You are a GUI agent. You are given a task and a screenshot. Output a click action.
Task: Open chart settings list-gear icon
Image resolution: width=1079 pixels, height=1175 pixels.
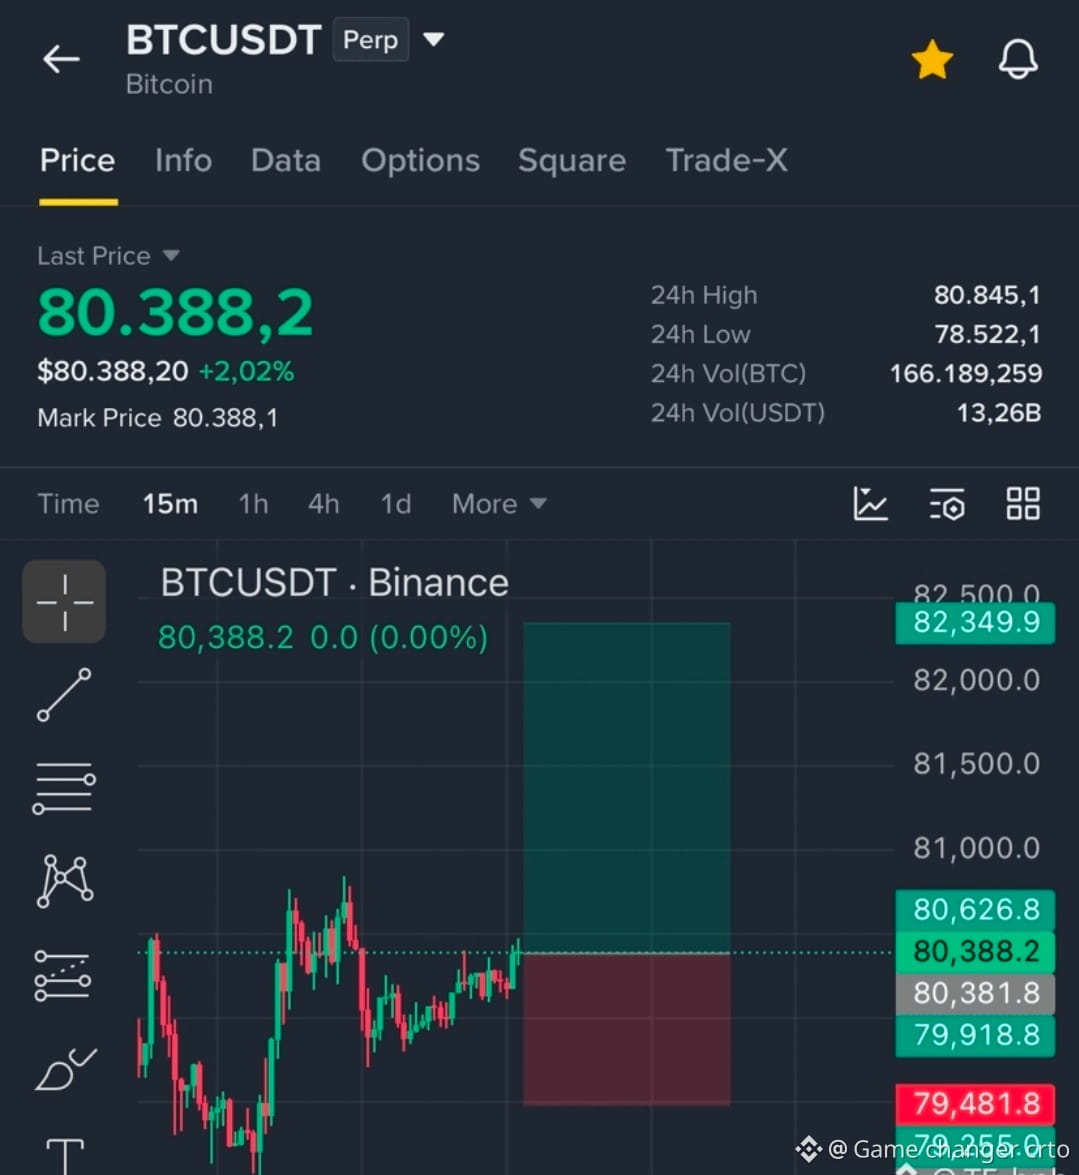point(947,503)
